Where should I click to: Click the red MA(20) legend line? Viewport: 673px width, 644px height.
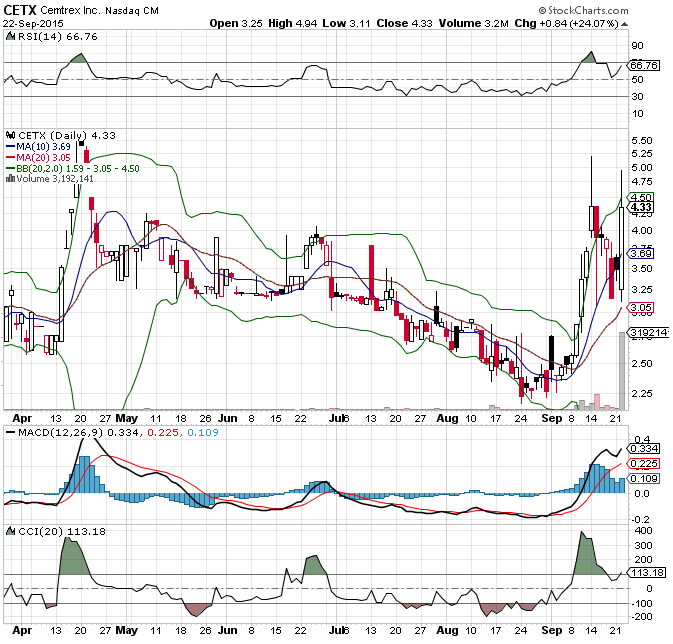point(10,158)
